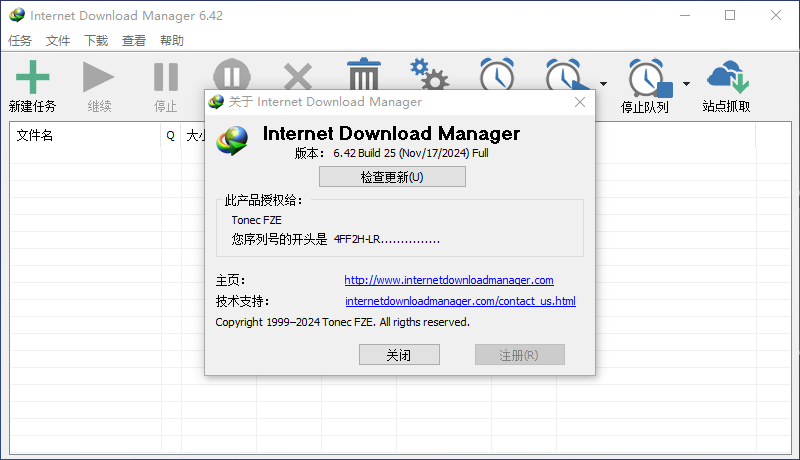Click the trash can delete-completed icon
800x460 pixels.
point(364,74)
